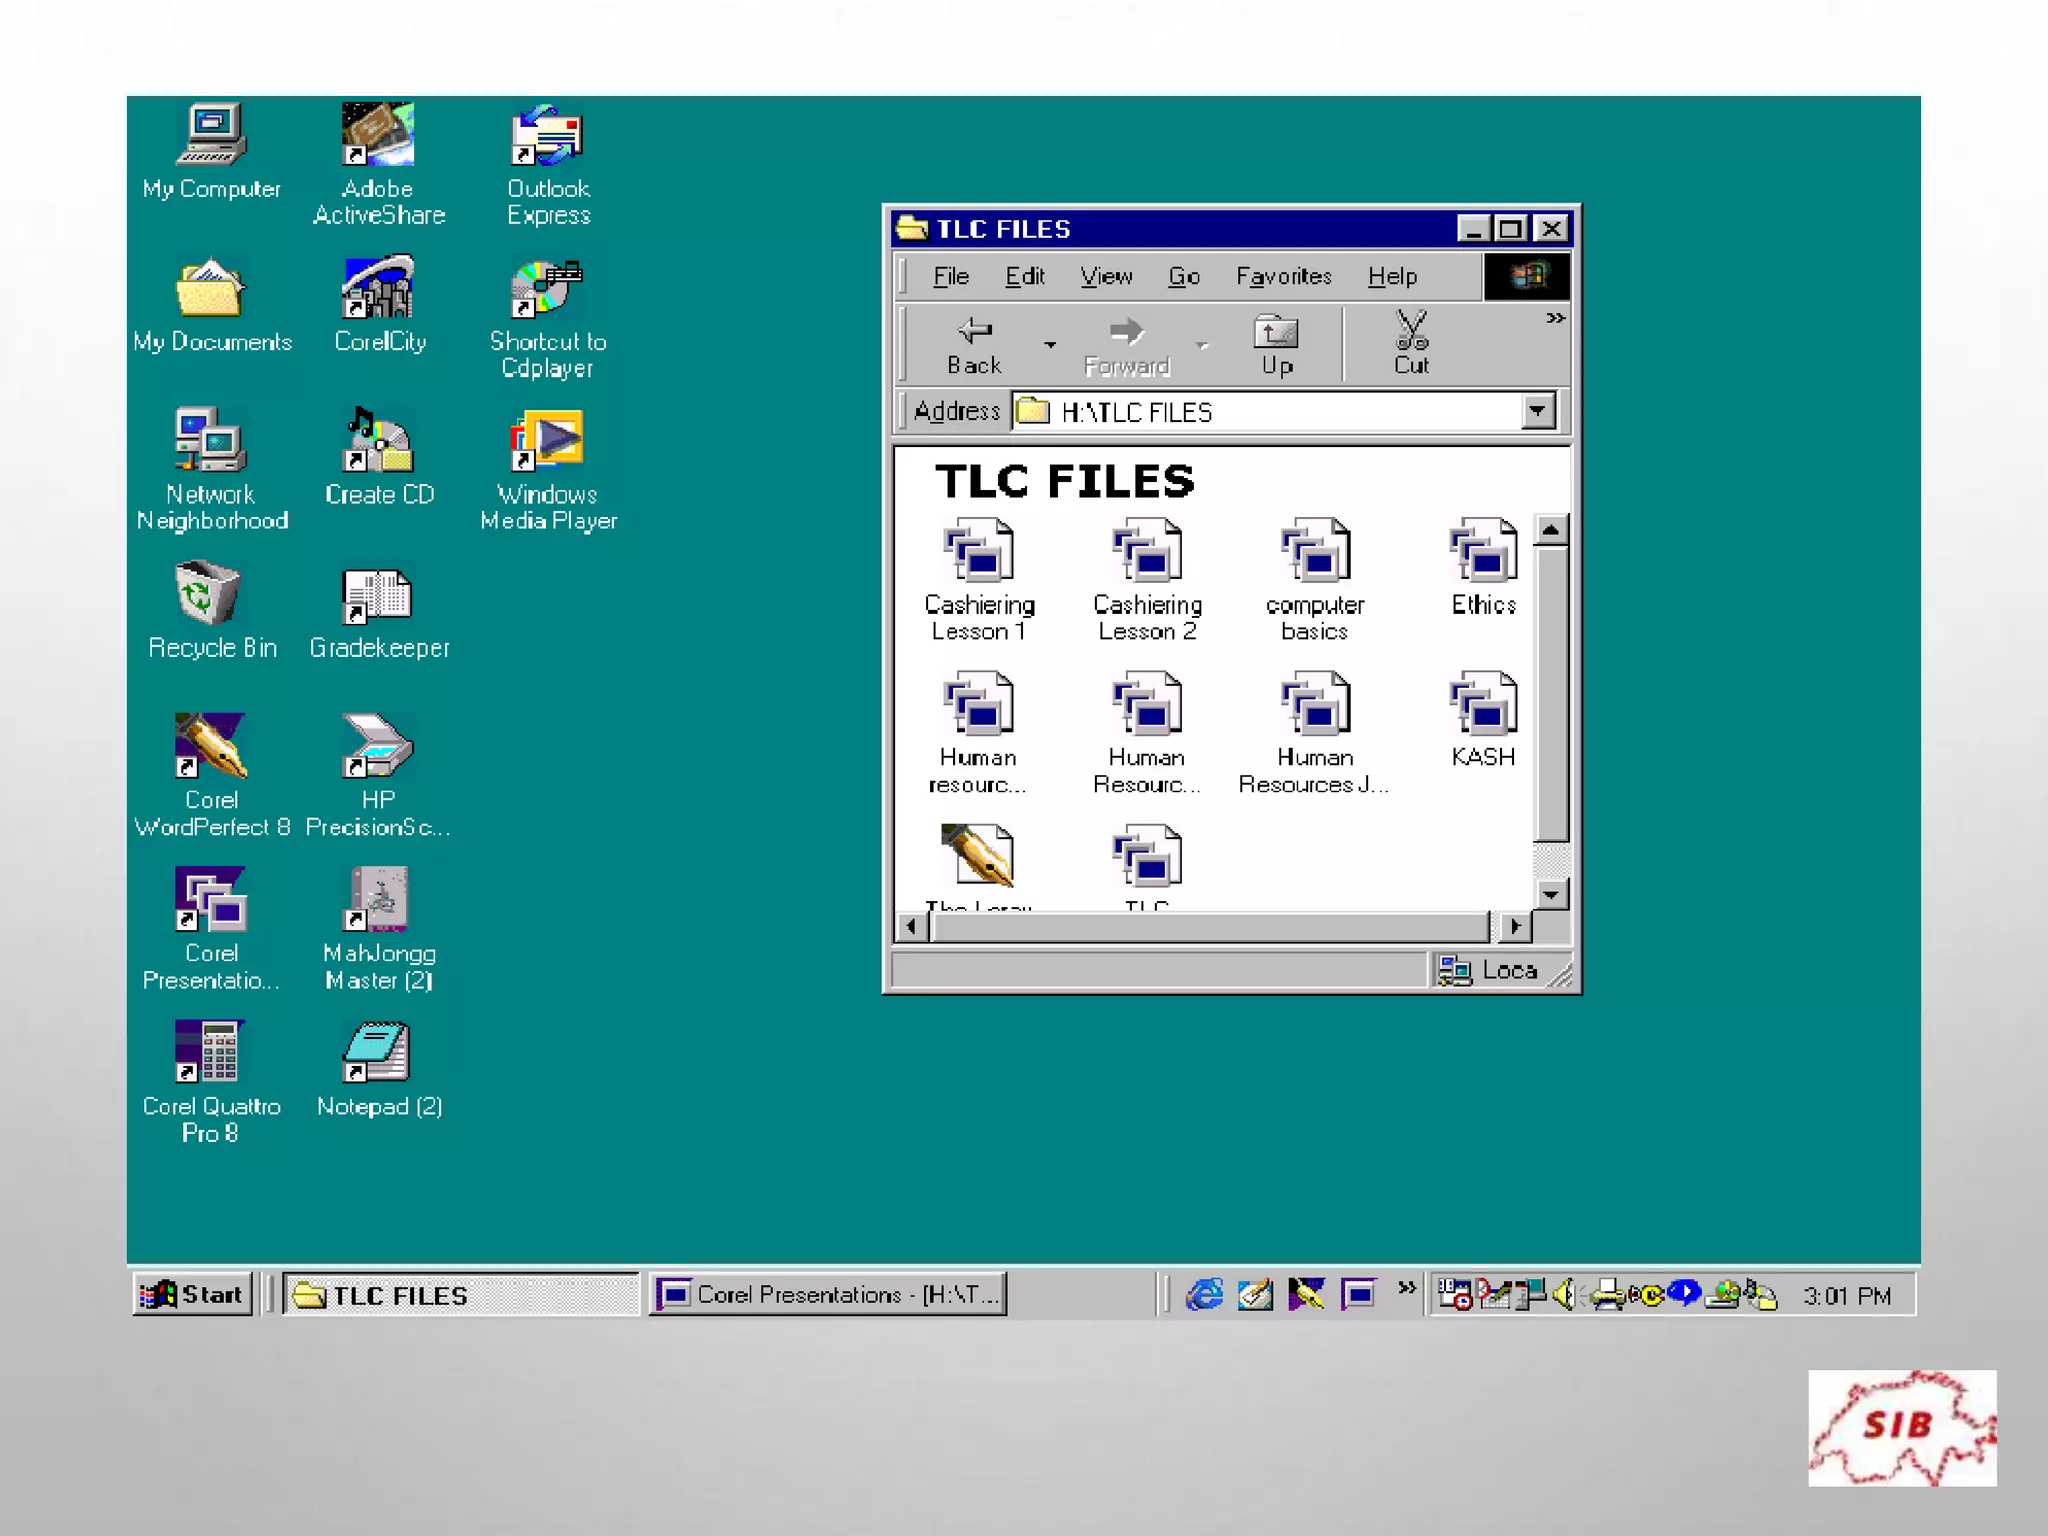Expand quick launch overflow chevron on taskbar
The height and width of the screenshot is (1536, 2048).
tap(1407, 1288)
